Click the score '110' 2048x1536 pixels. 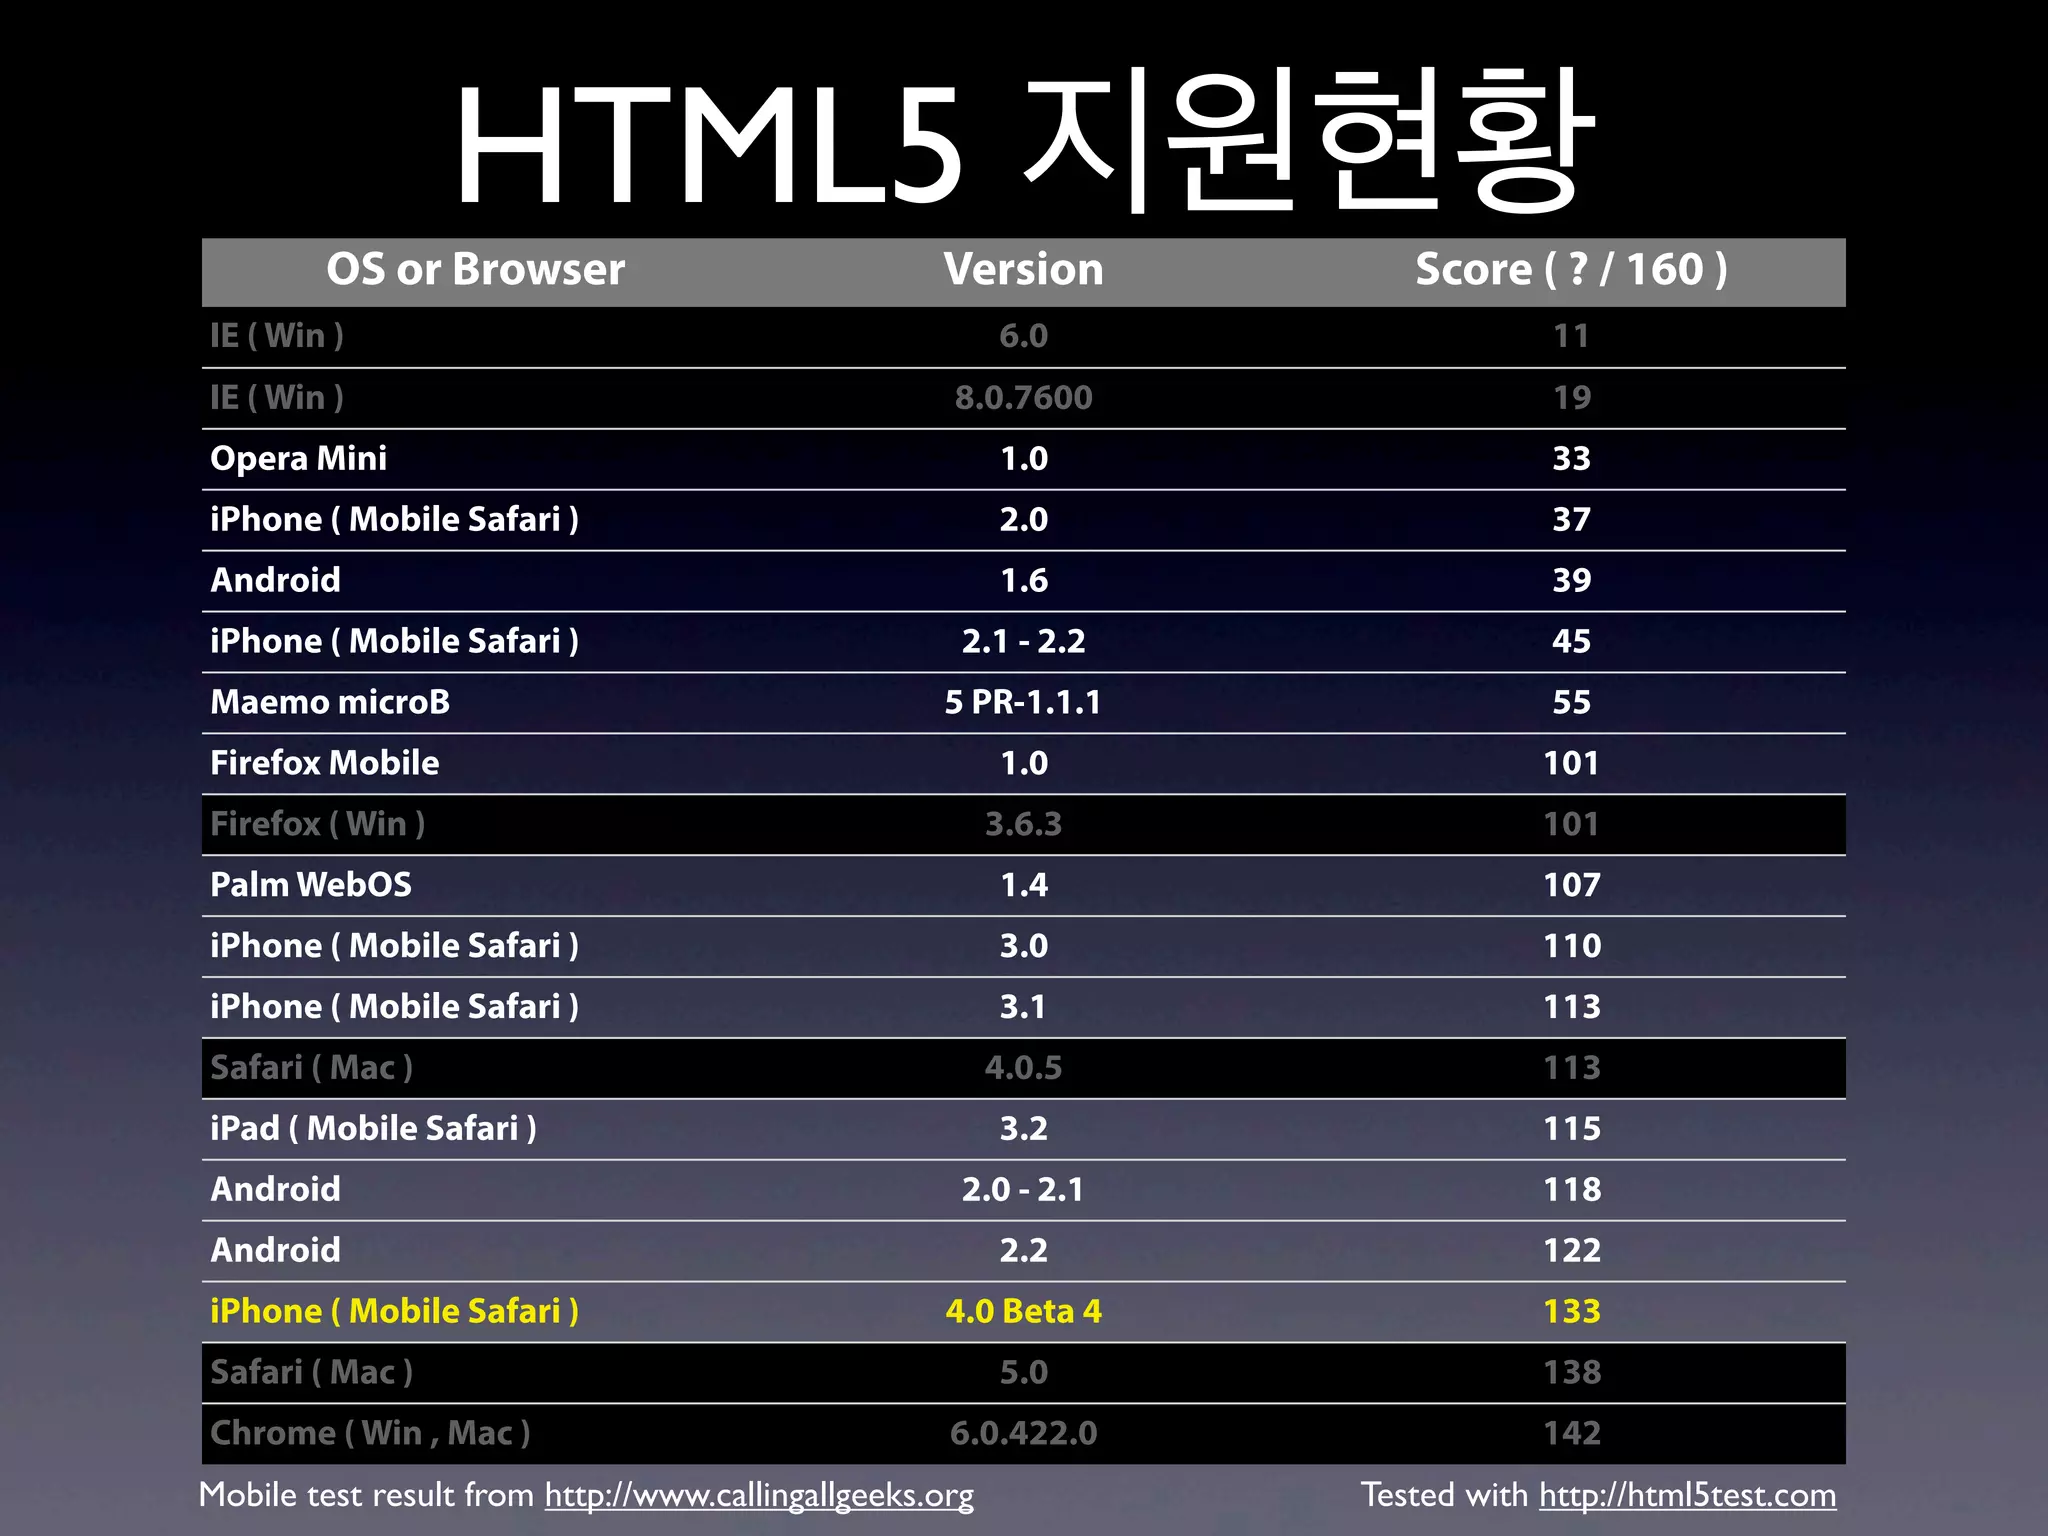pos(1572,946)
